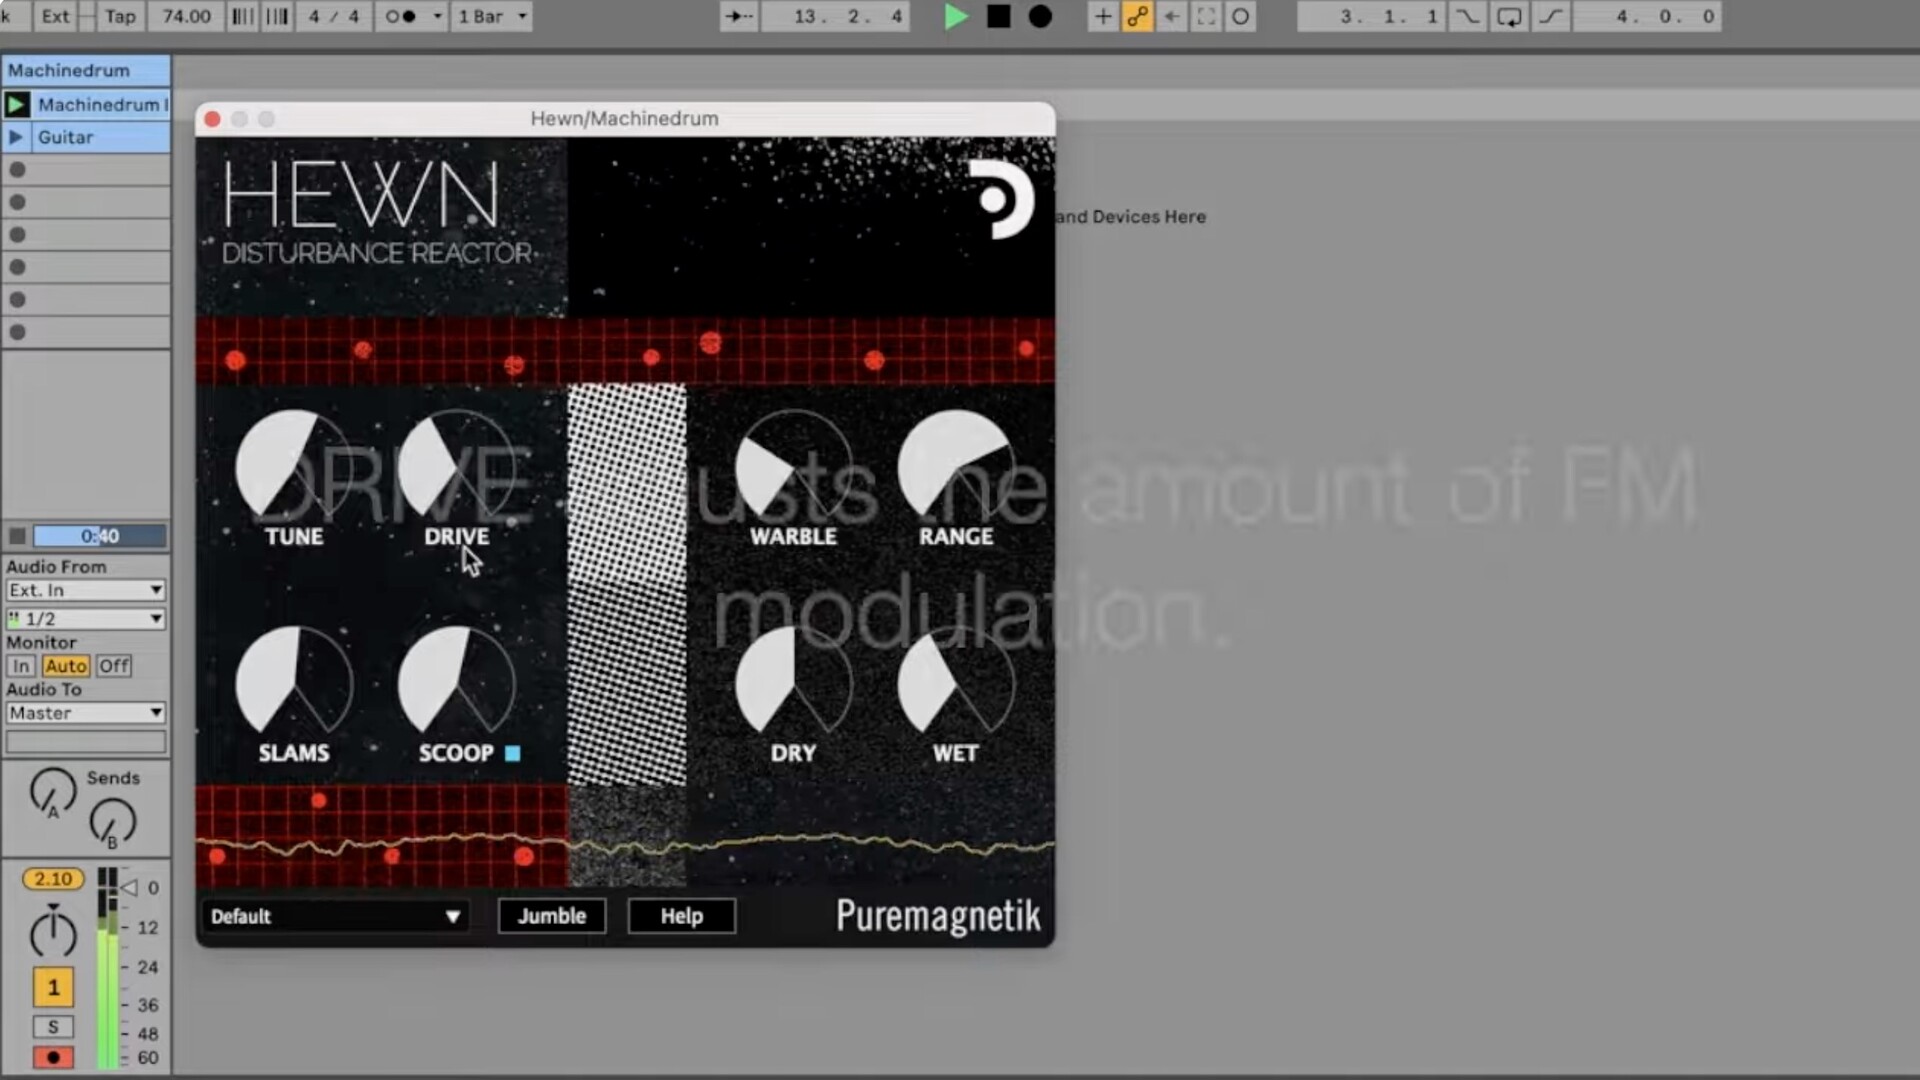Click the clip position display 0:40

[100, 536]
